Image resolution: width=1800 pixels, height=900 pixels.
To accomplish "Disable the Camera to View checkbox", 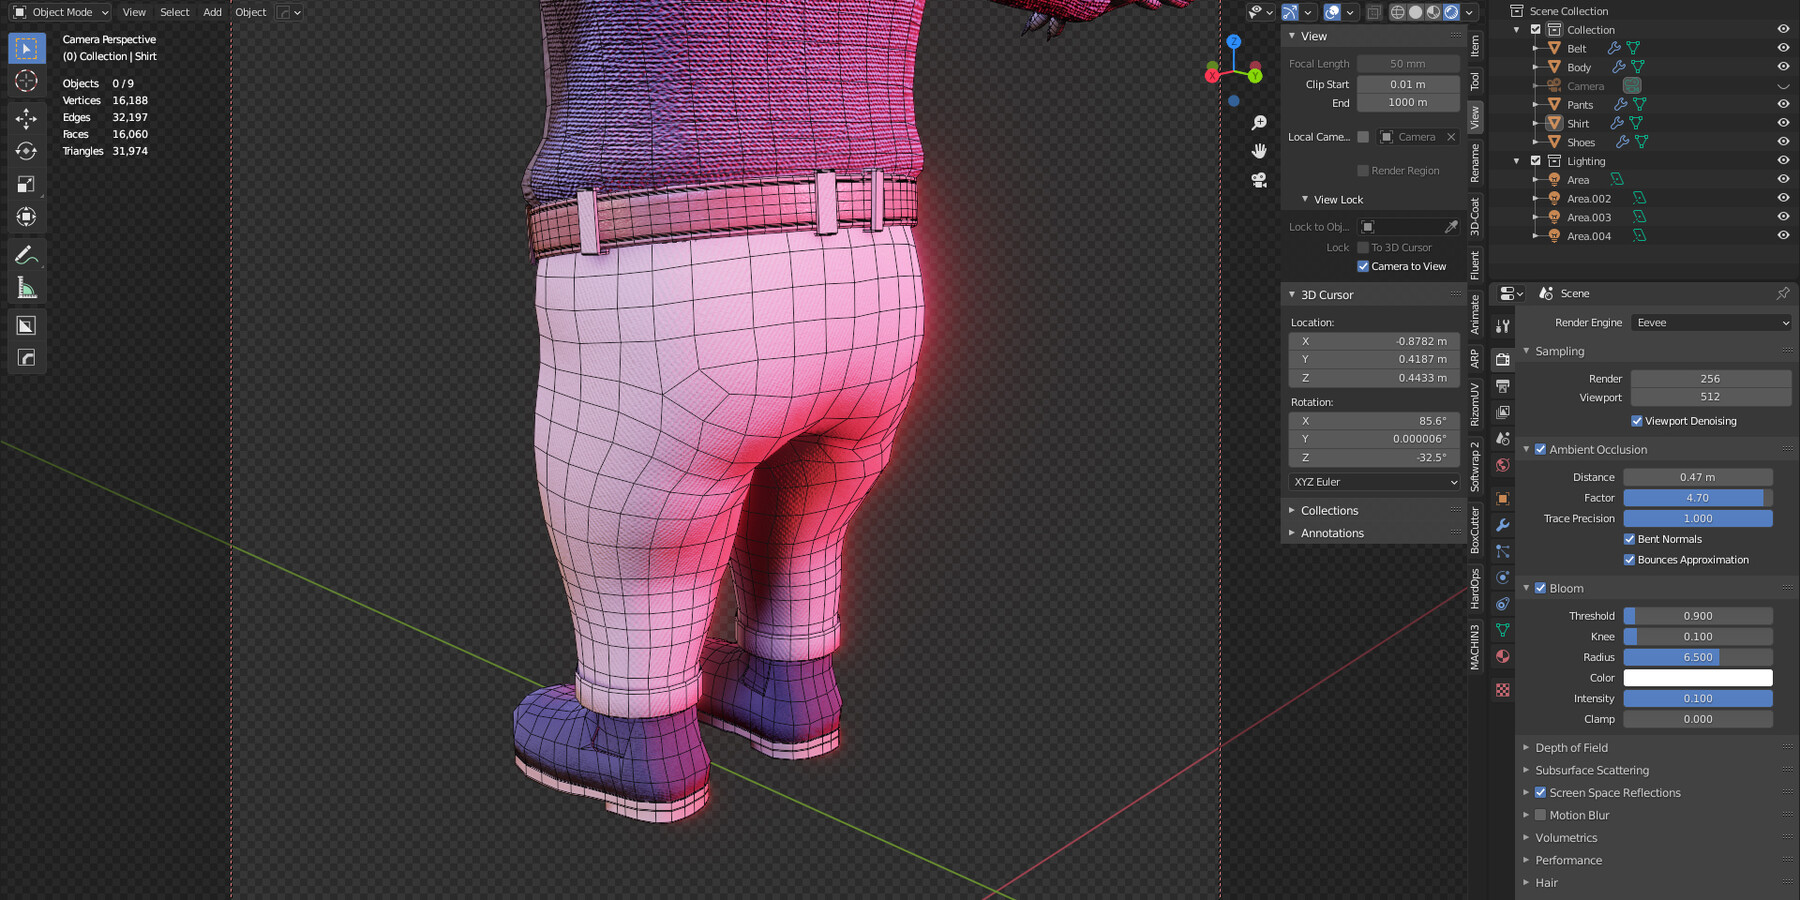I will [x=1363, y=266].
